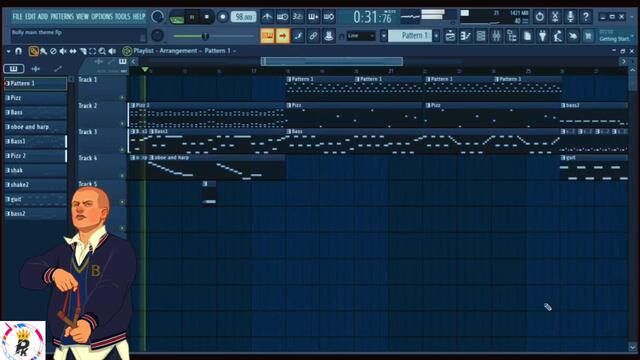
Task: Toggle the link/group notes icon
Action: pos(313,36)
